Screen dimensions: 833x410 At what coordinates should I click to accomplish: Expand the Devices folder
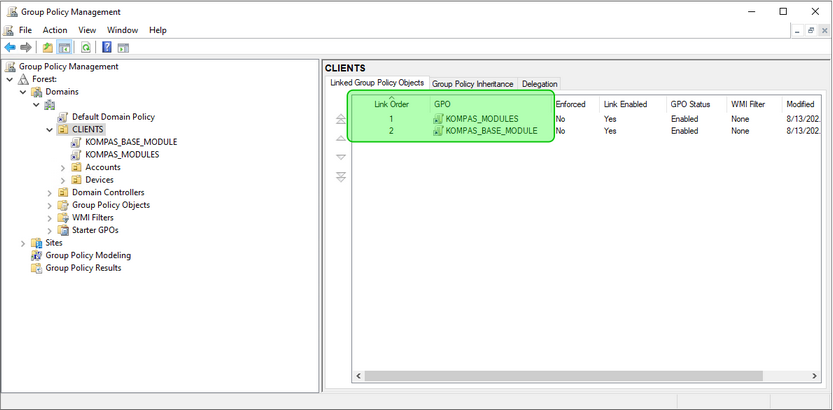63,180
